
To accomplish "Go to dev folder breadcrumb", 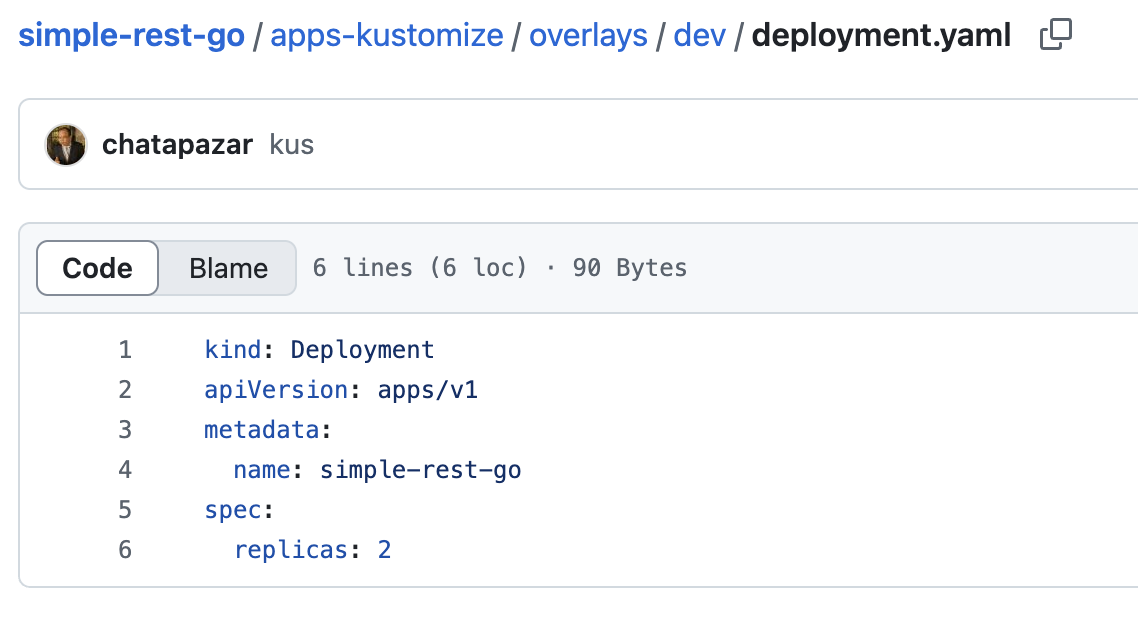I will (x=699, y=35).
